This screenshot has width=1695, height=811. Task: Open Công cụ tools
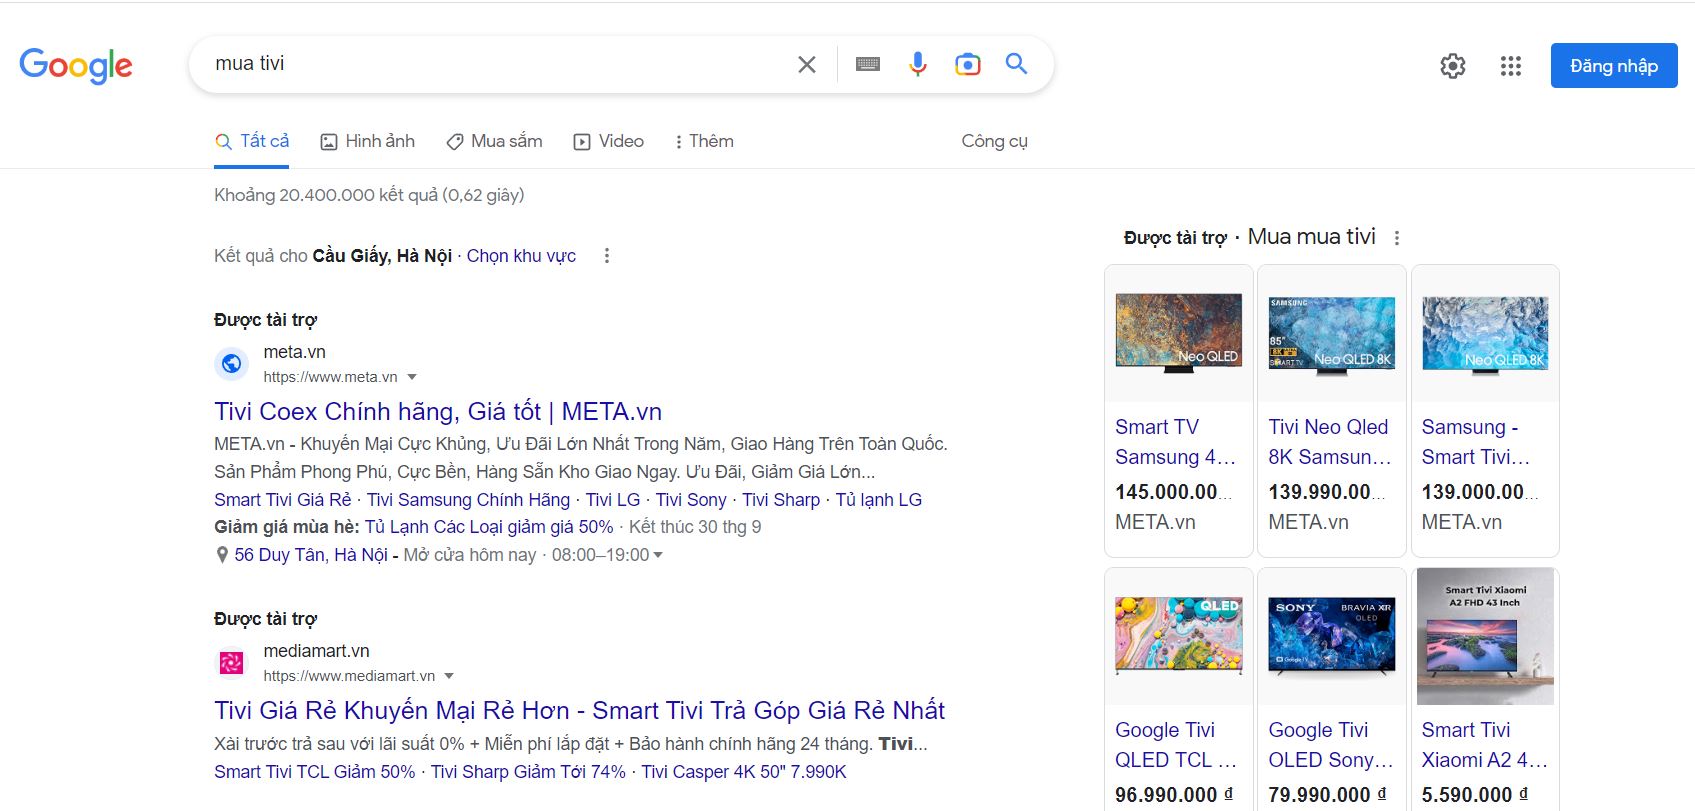pos(994,141)
